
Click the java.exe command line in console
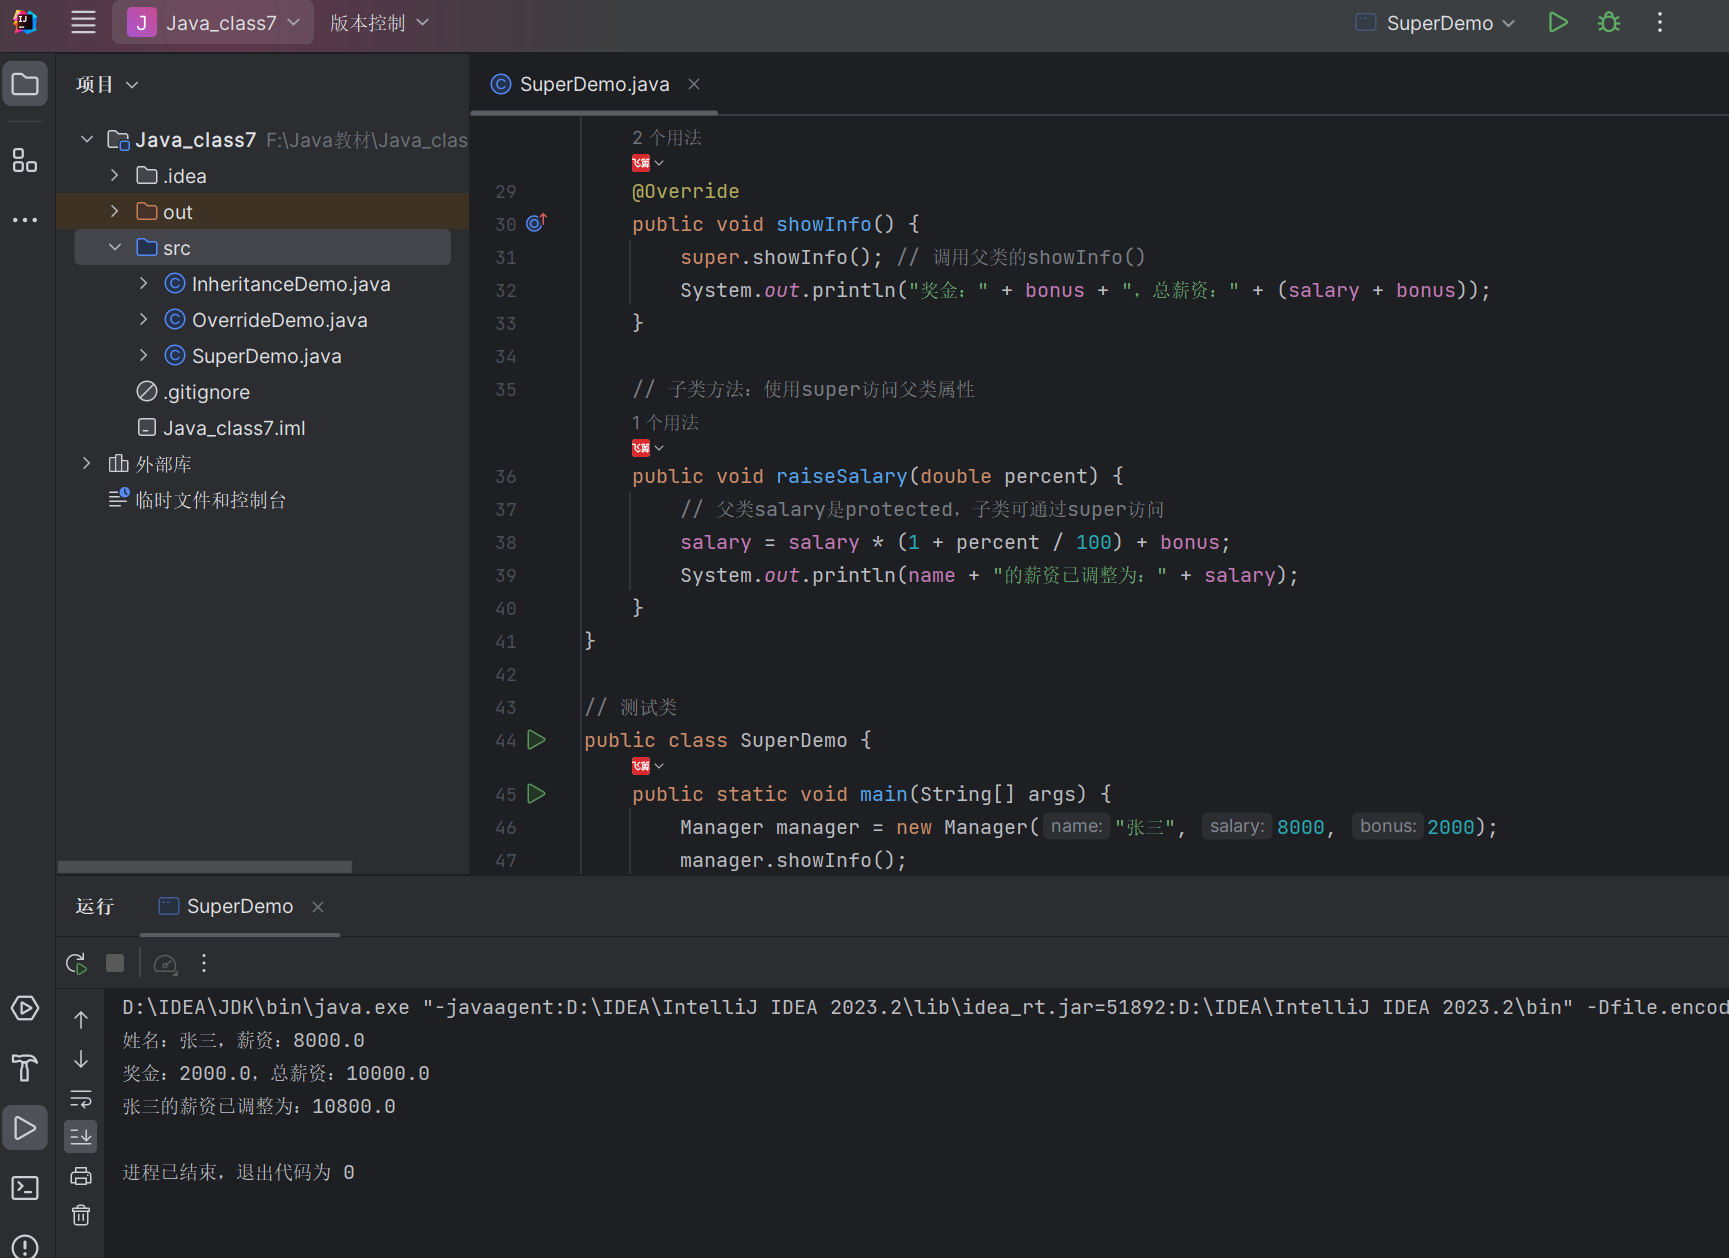[925, 1007]
